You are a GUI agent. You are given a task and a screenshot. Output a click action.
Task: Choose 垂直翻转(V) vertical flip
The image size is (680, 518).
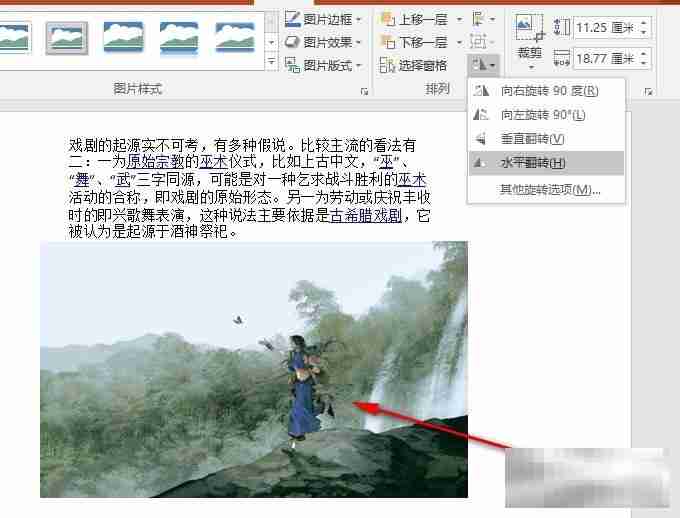(546, 139)
